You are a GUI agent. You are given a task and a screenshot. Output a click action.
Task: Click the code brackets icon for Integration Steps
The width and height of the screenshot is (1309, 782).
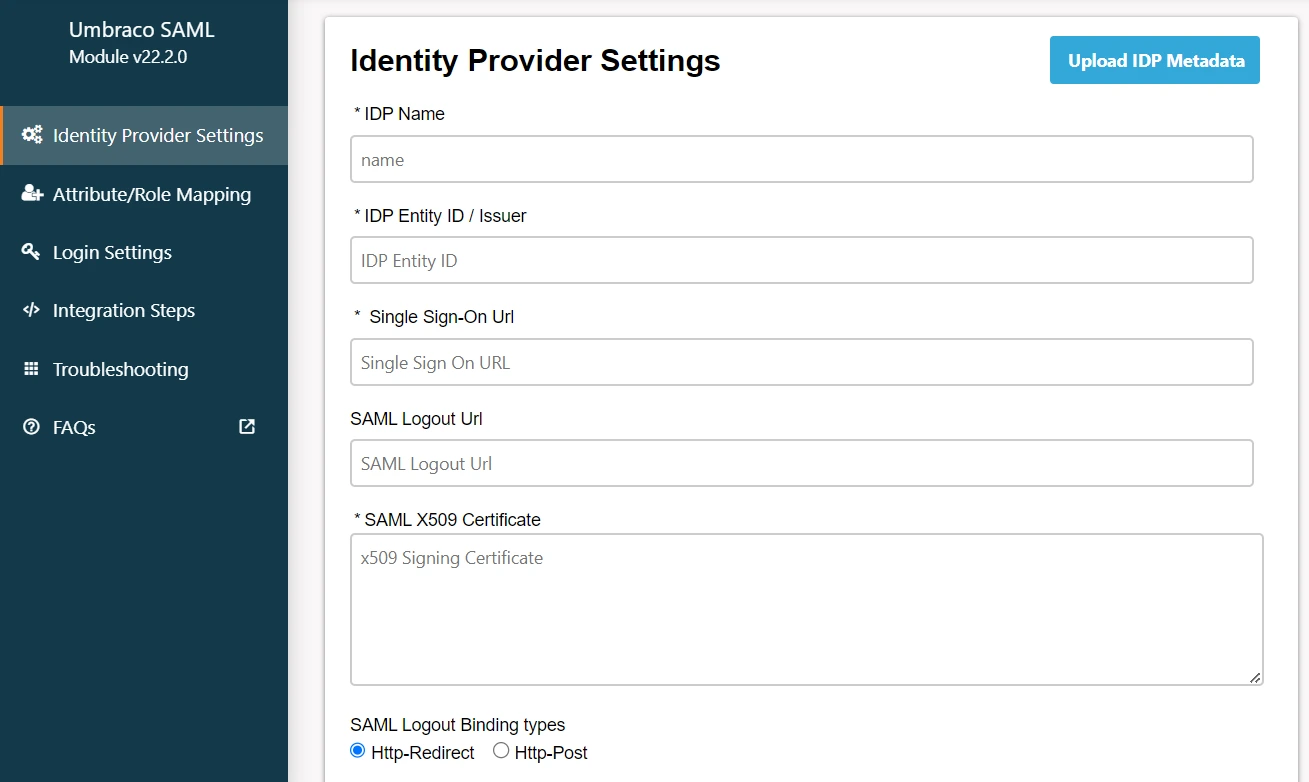tap(31, 310)
